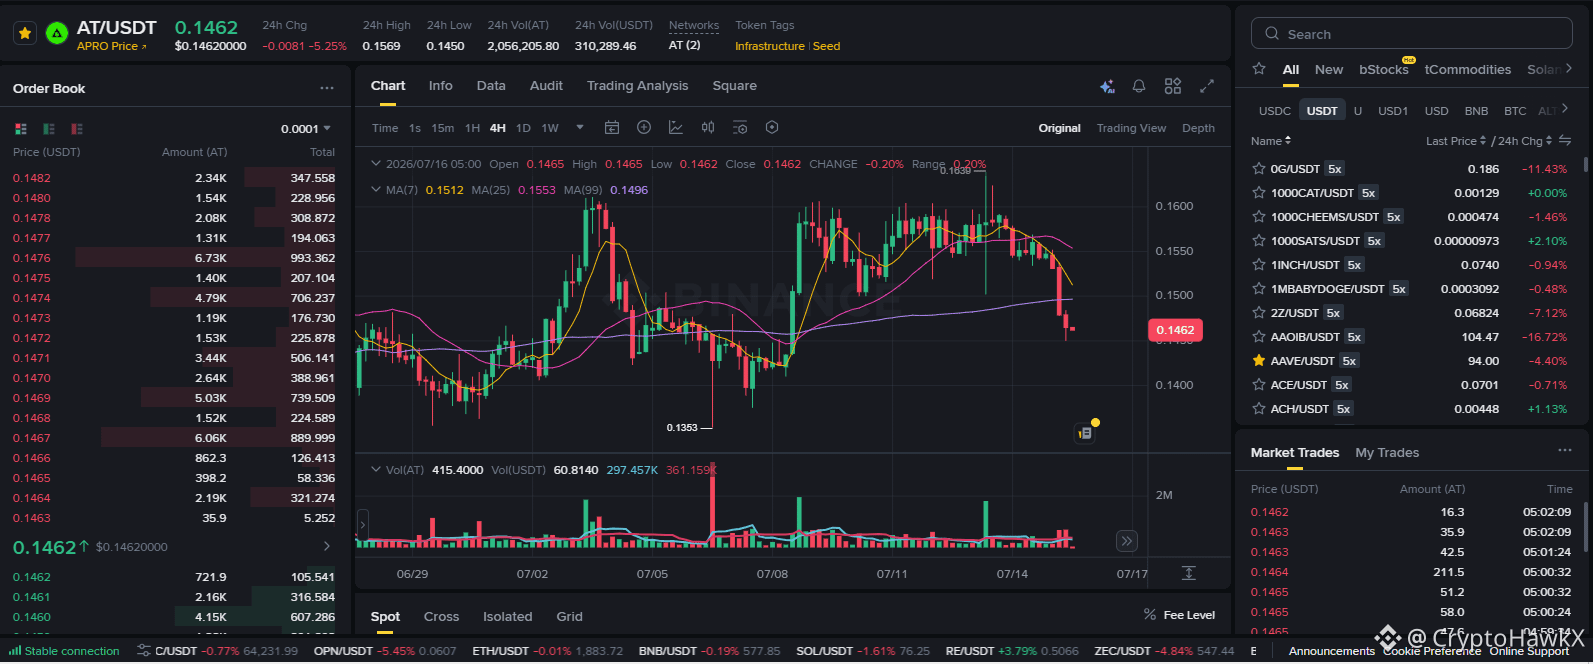Click the search field for trading pairs
1593x664 pixels.
click(1411, 34)
